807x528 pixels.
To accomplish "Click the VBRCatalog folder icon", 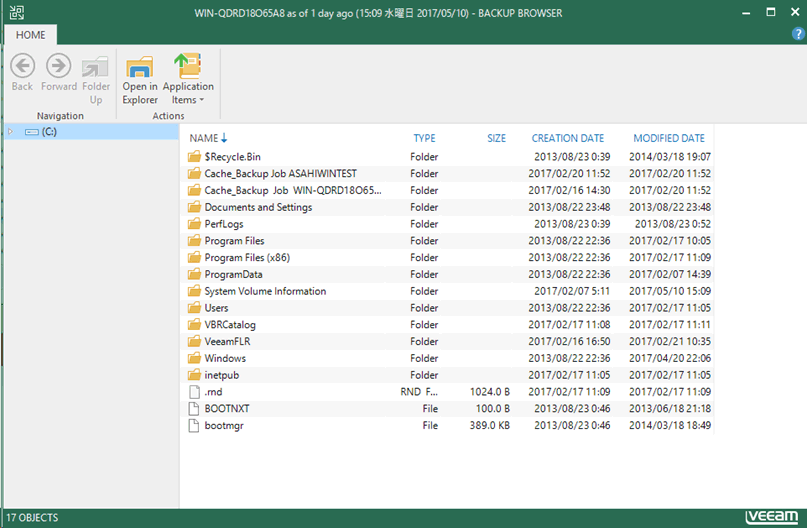I will (x=194, y=325).
